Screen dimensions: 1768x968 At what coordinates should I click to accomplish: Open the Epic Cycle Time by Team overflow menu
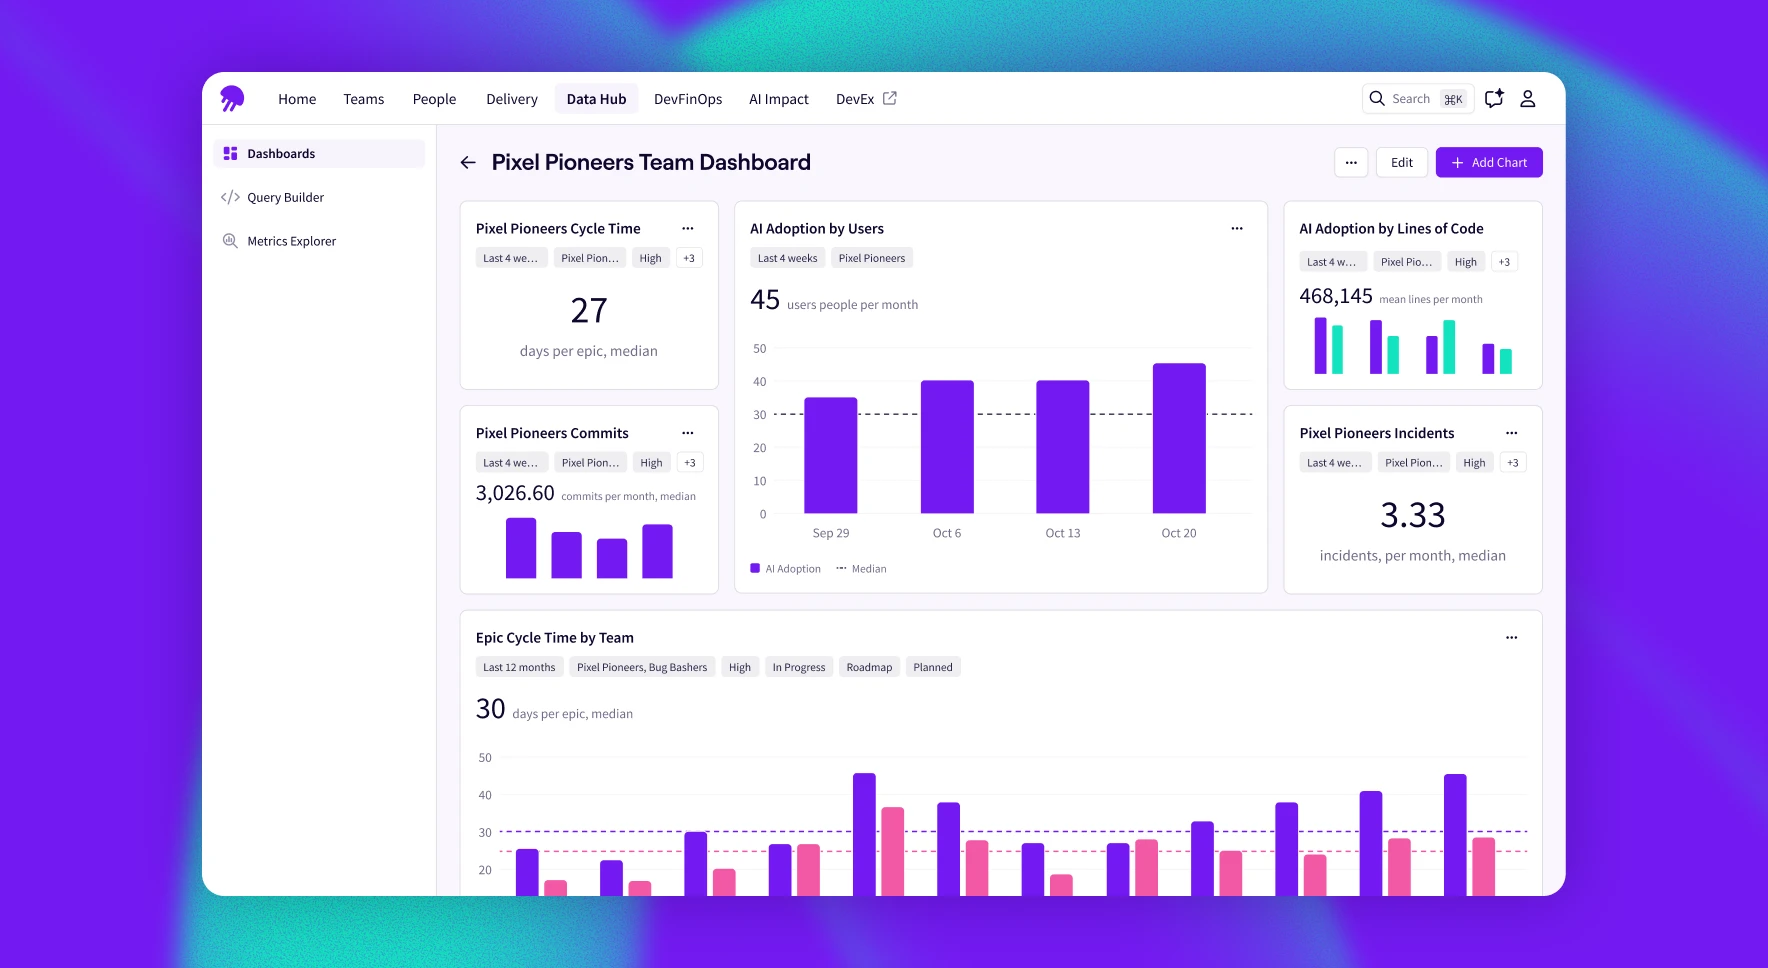(1511, 637)
